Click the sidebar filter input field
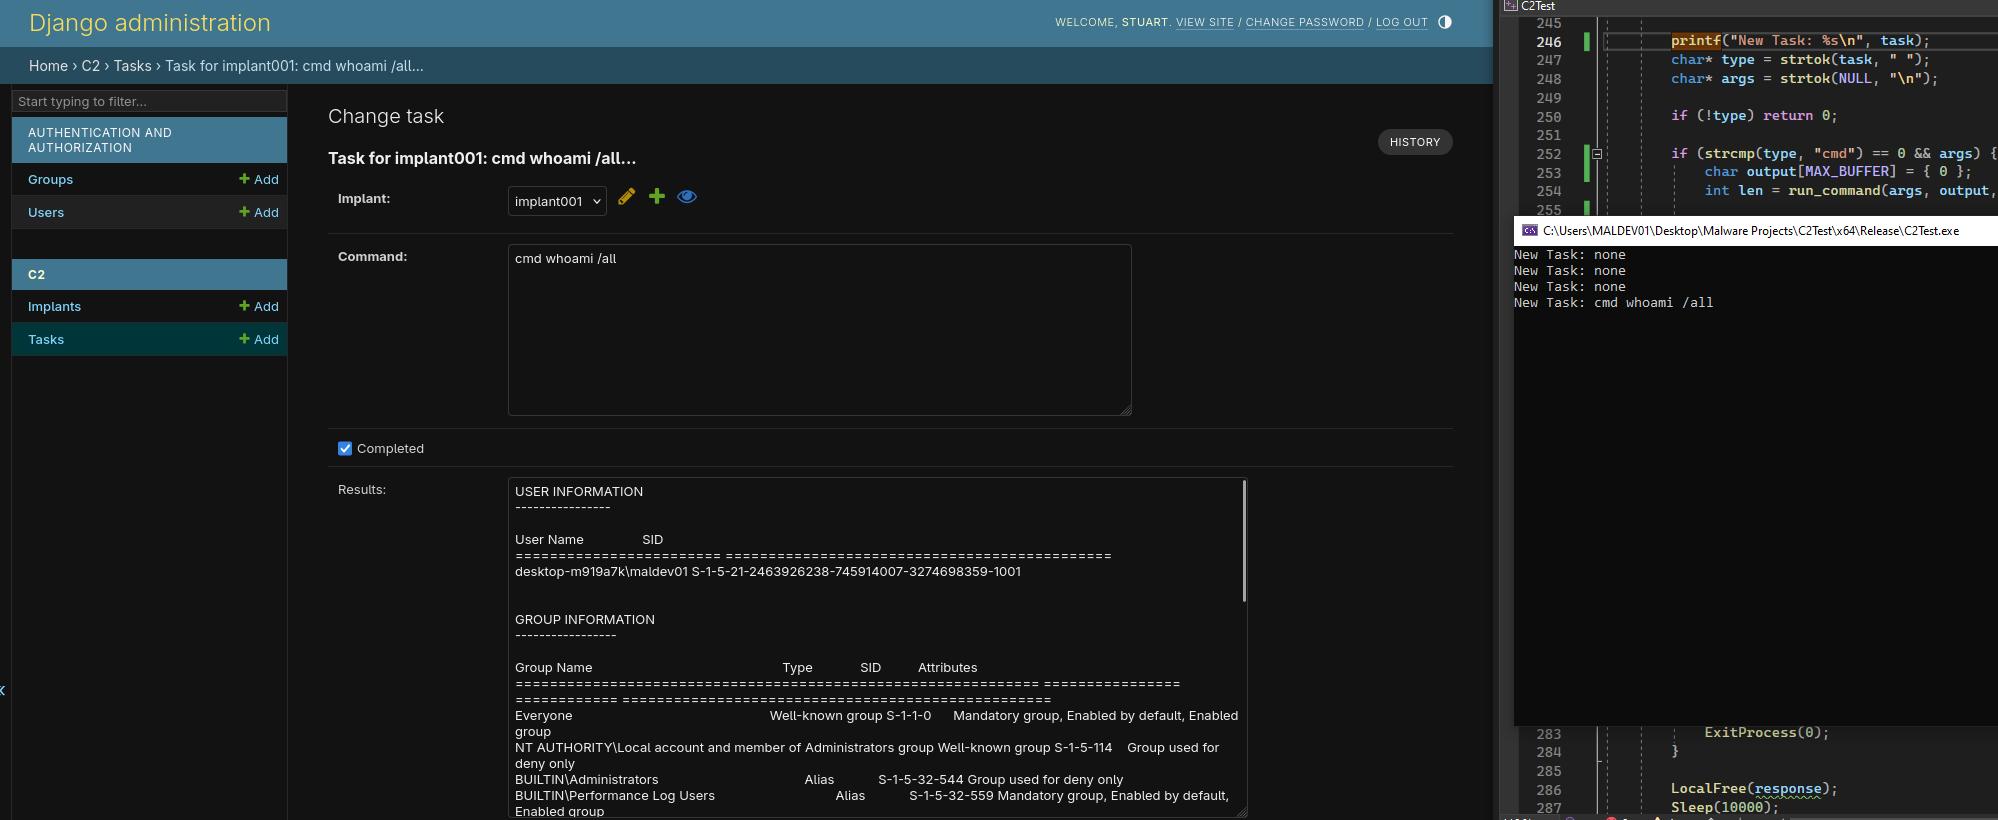This screenshot has width=1998, height=820. [149, 101]
